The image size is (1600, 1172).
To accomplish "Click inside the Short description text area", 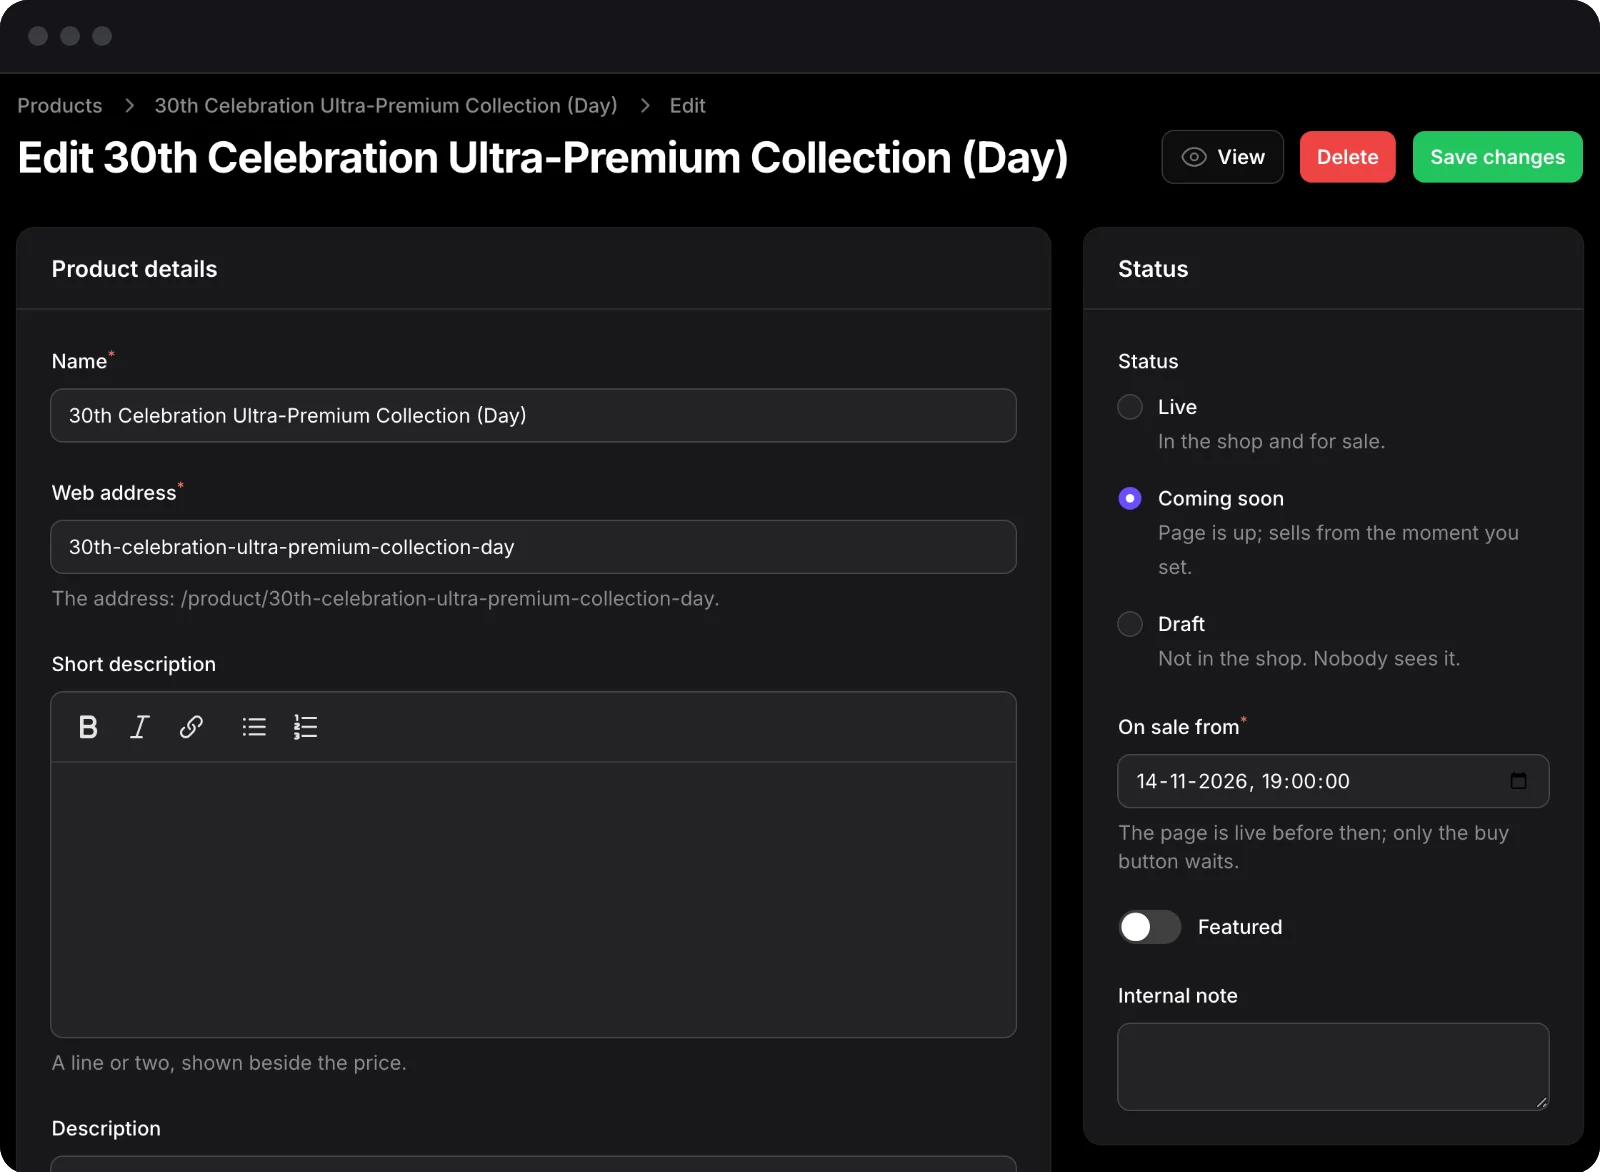I will pyautogui.click(x=534, y=900).
